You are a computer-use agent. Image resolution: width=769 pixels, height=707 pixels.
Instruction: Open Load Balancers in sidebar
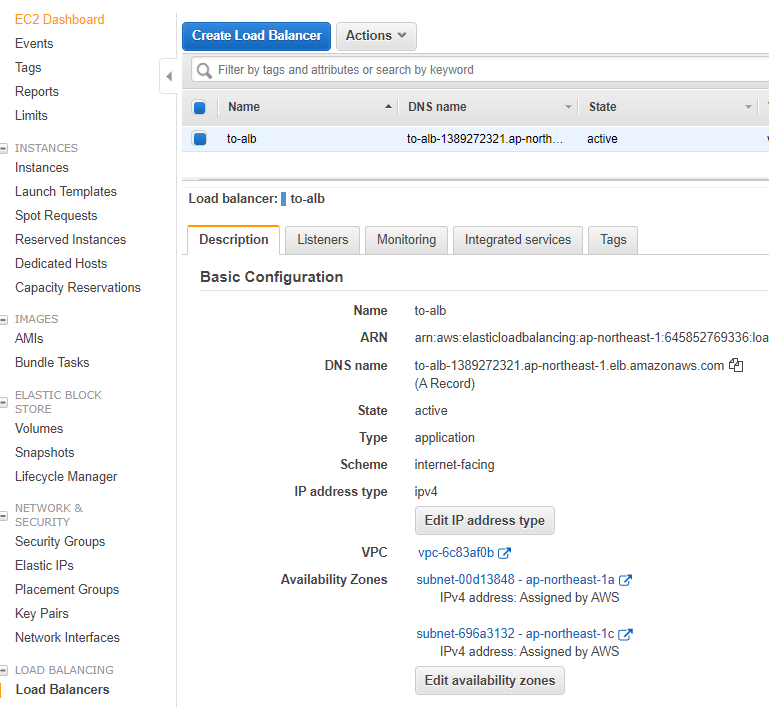coord(62,690)
